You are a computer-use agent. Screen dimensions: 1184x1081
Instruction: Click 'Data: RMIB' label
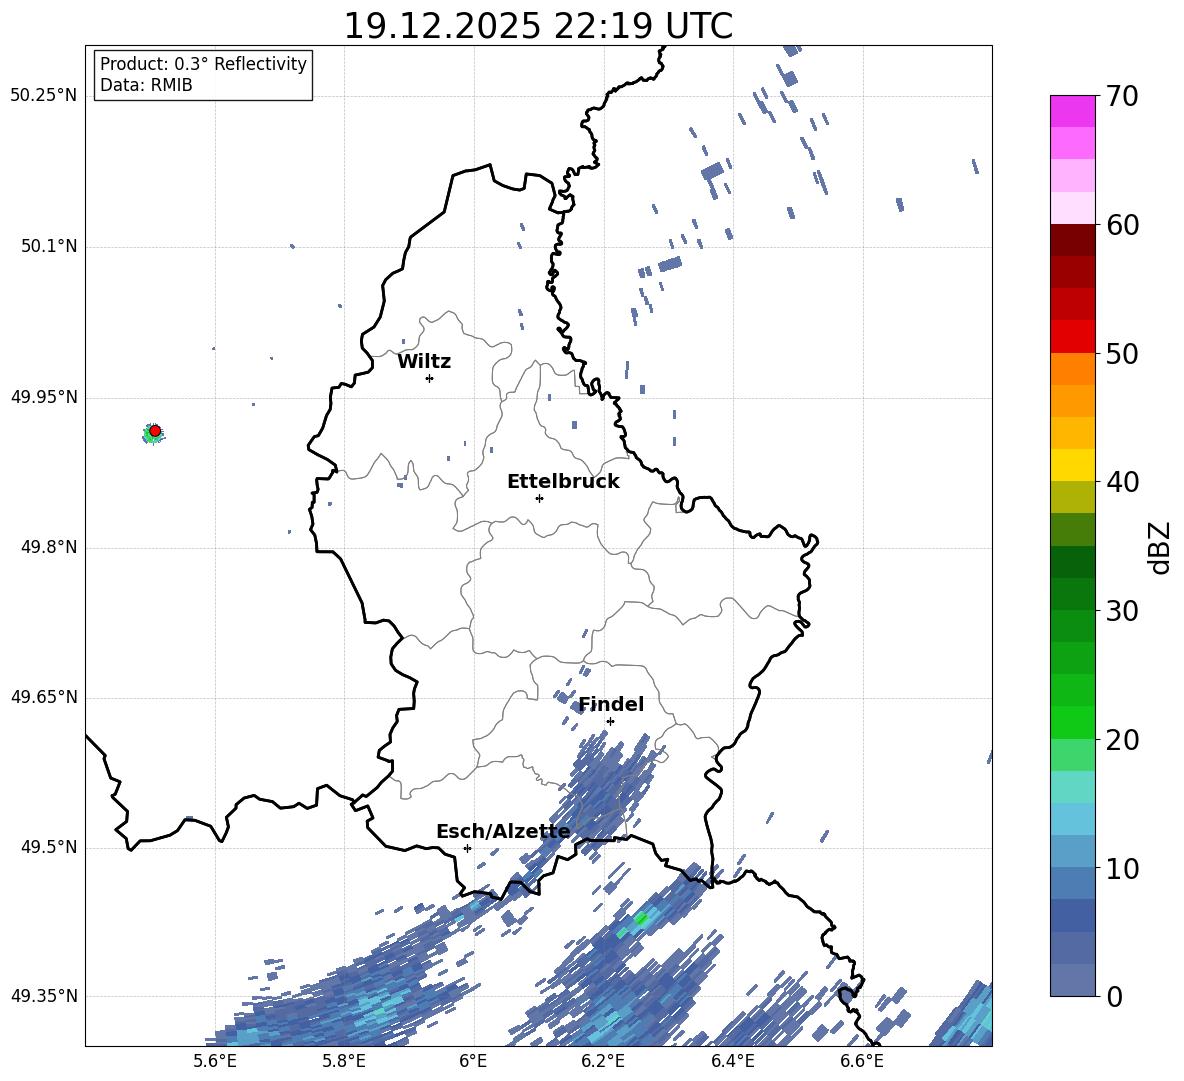(146, 85)
